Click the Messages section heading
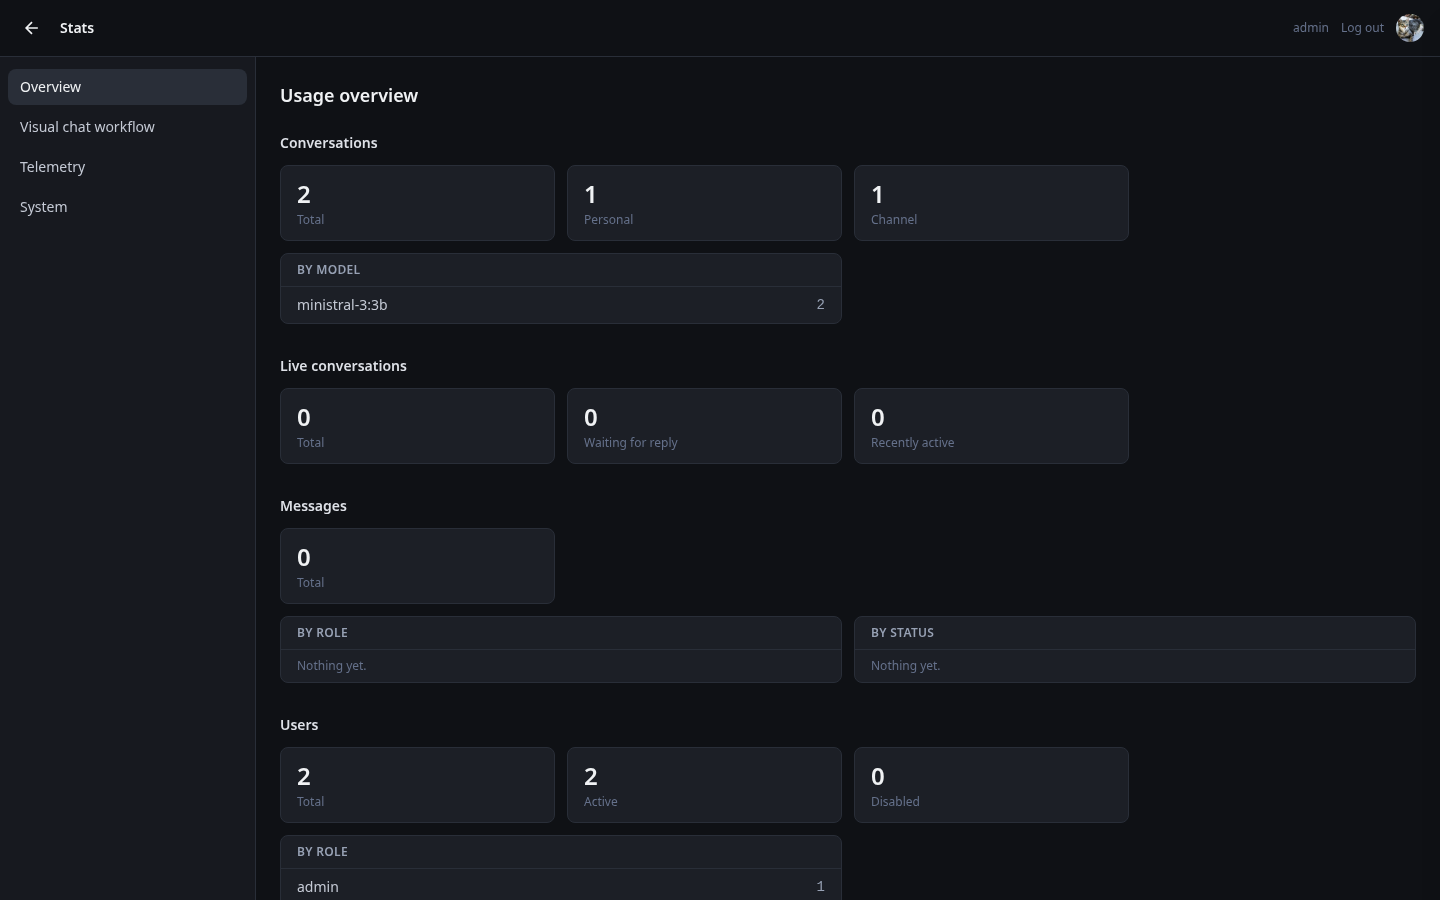 pyautogui.click(x=313, y=506)
